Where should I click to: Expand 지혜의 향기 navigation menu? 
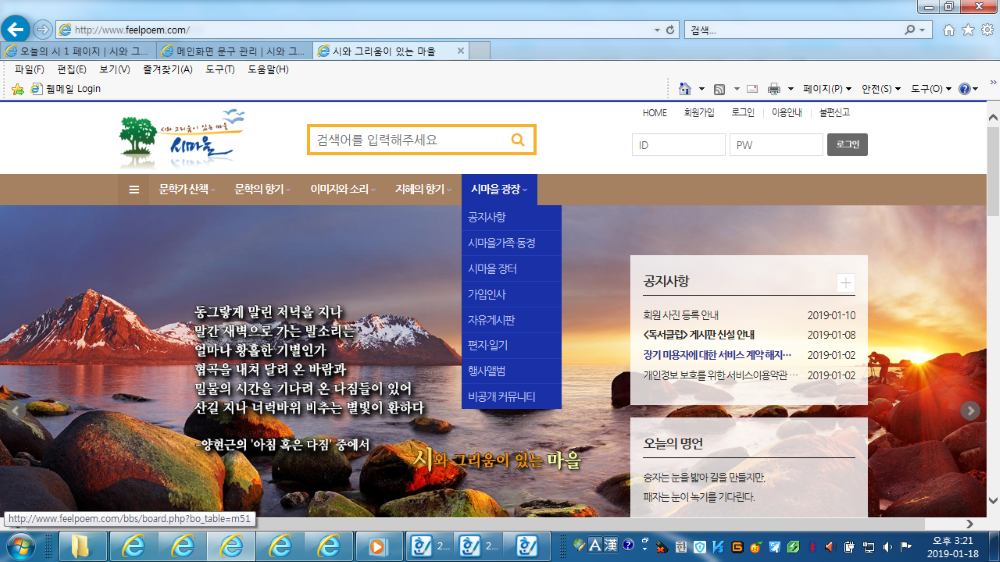click(x=422, y=189)
